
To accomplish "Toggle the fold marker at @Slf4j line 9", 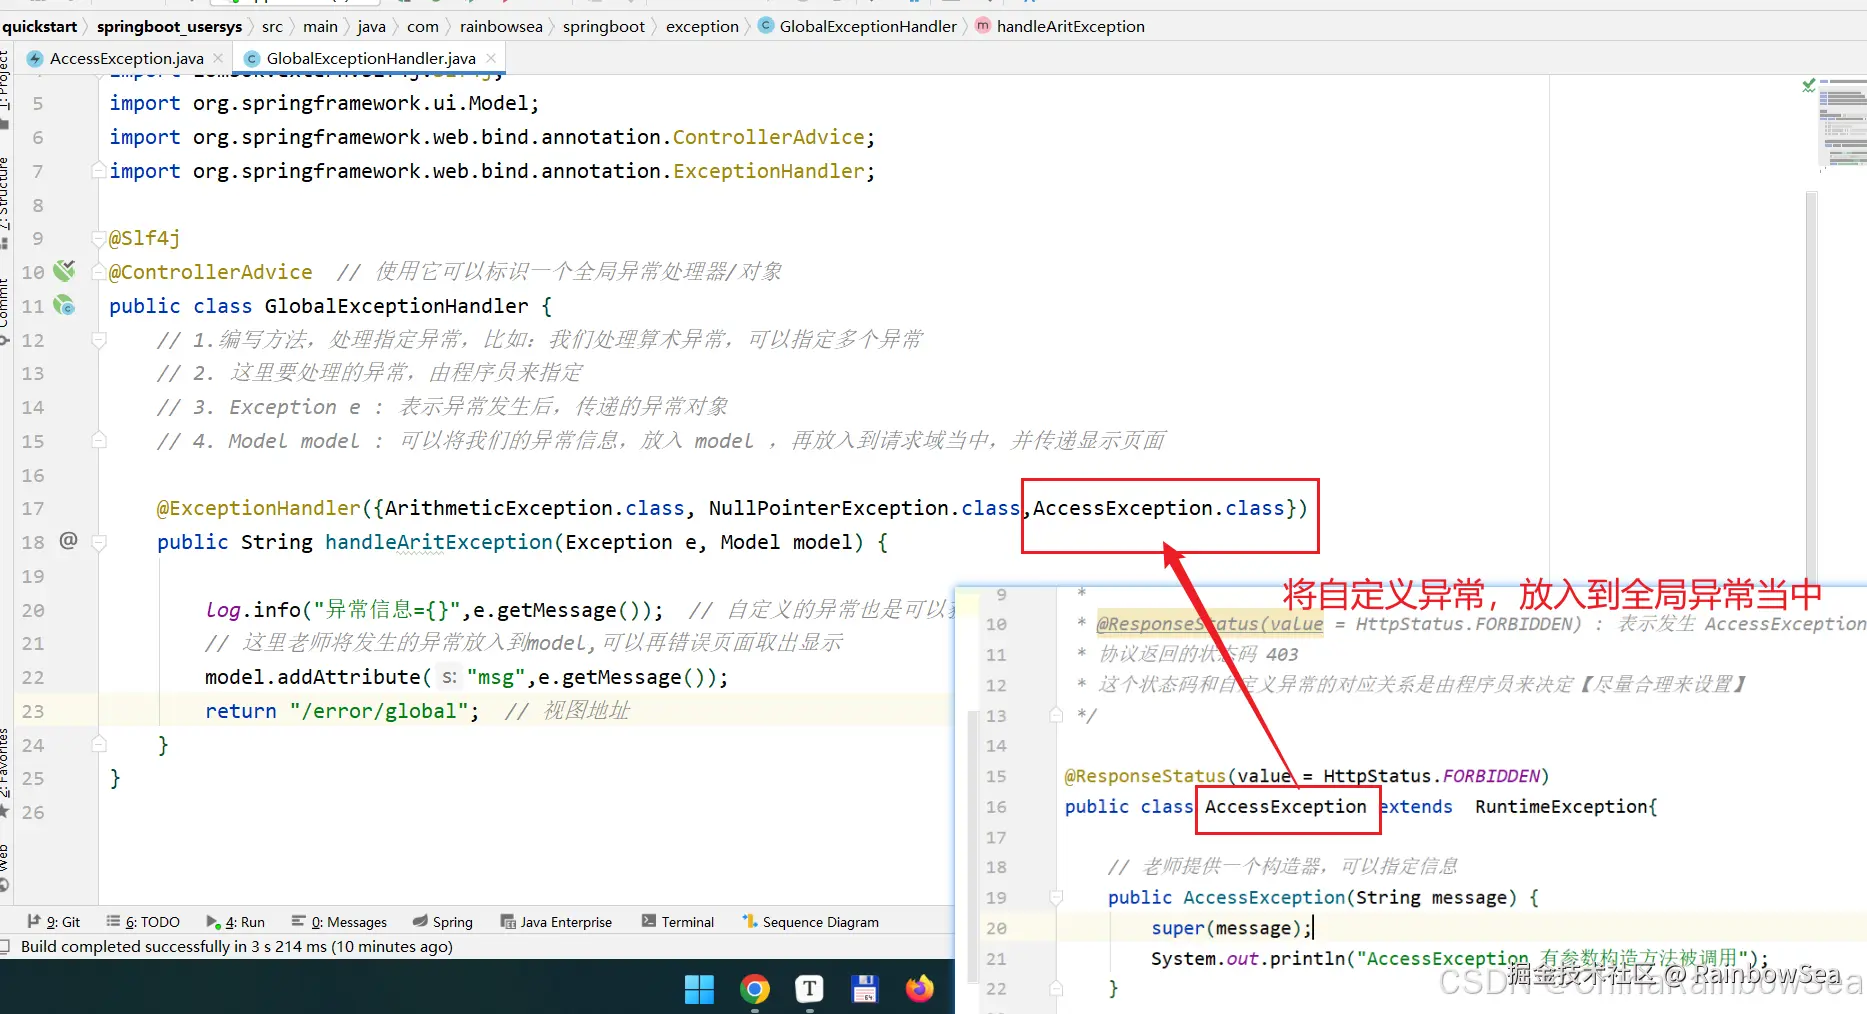I will 99,238.
